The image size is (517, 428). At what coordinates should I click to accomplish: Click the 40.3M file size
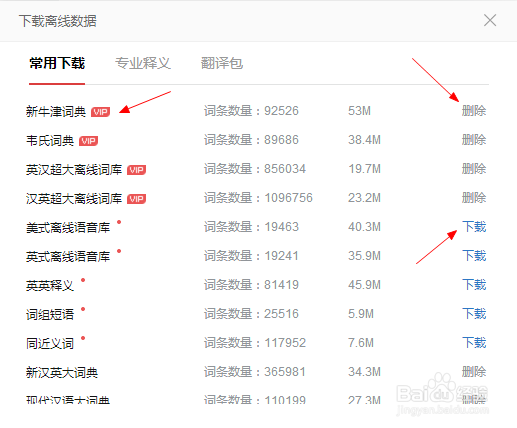(x=364, y=227)
